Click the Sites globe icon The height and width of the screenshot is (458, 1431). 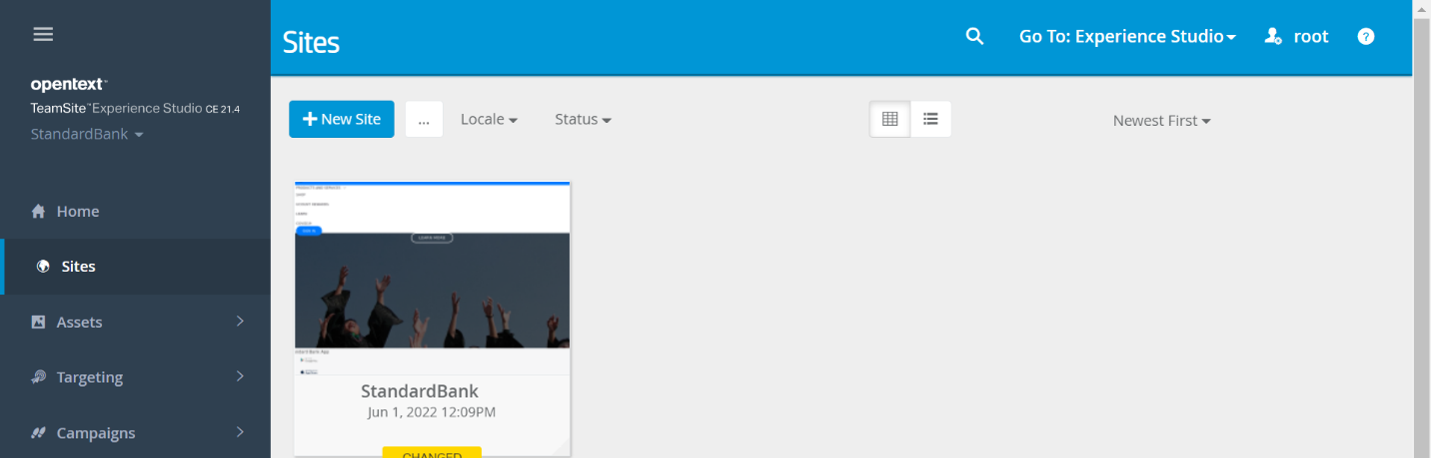click(x=43, y=267)
